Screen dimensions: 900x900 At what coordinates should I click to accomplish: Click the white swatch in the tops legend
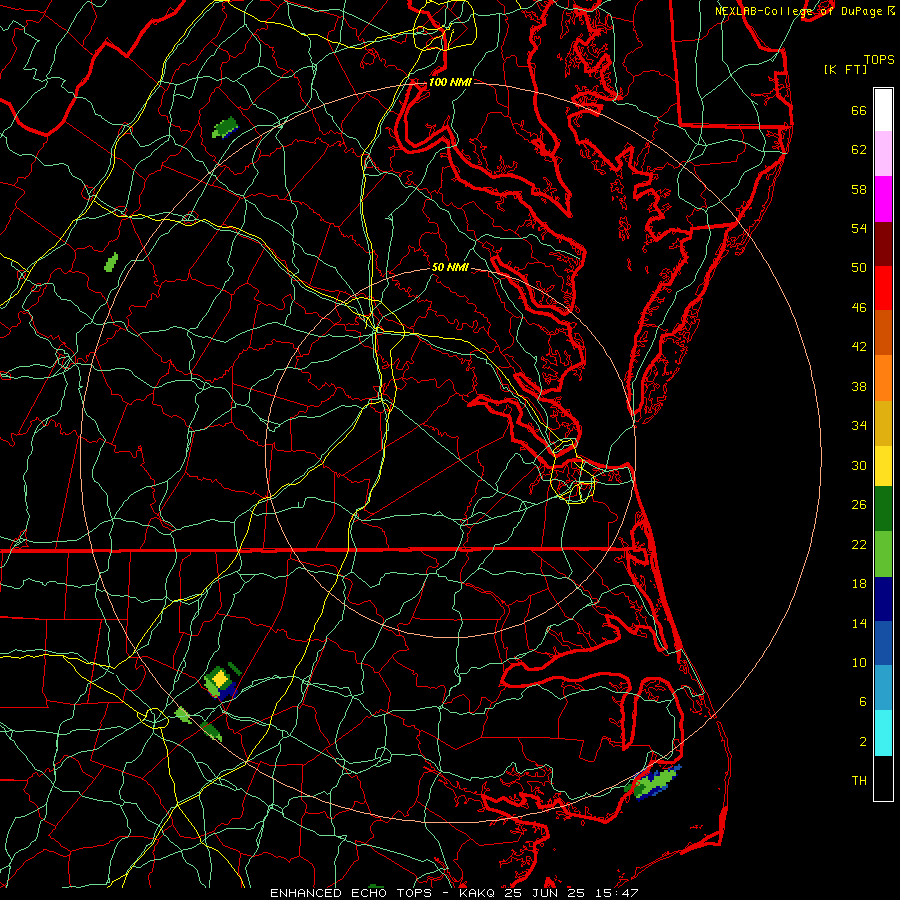[883, 110]
